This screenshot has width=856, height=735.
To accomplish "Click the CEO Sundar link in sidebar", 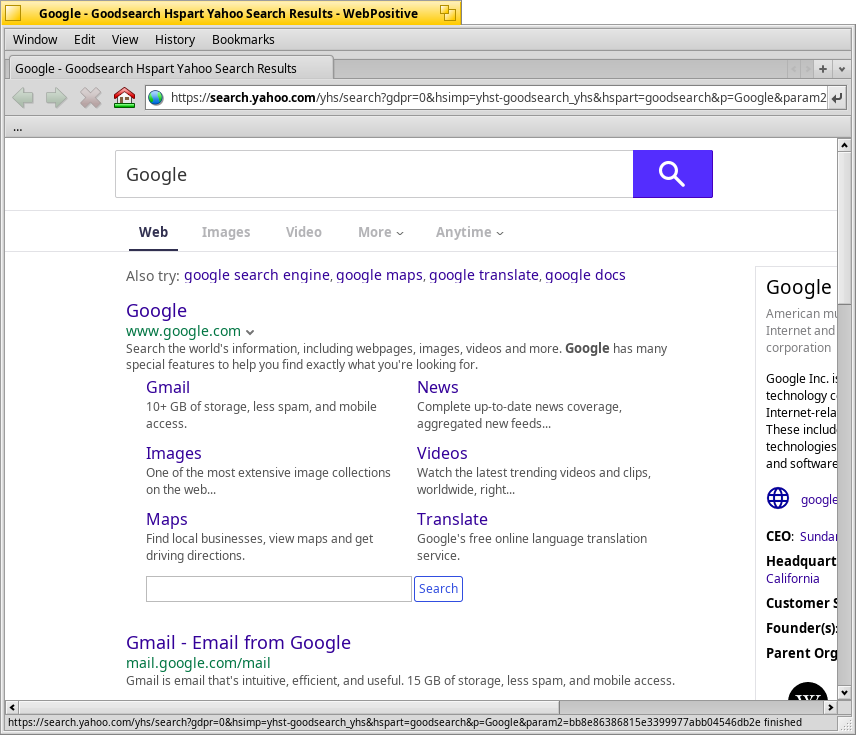I will (818, 536).
